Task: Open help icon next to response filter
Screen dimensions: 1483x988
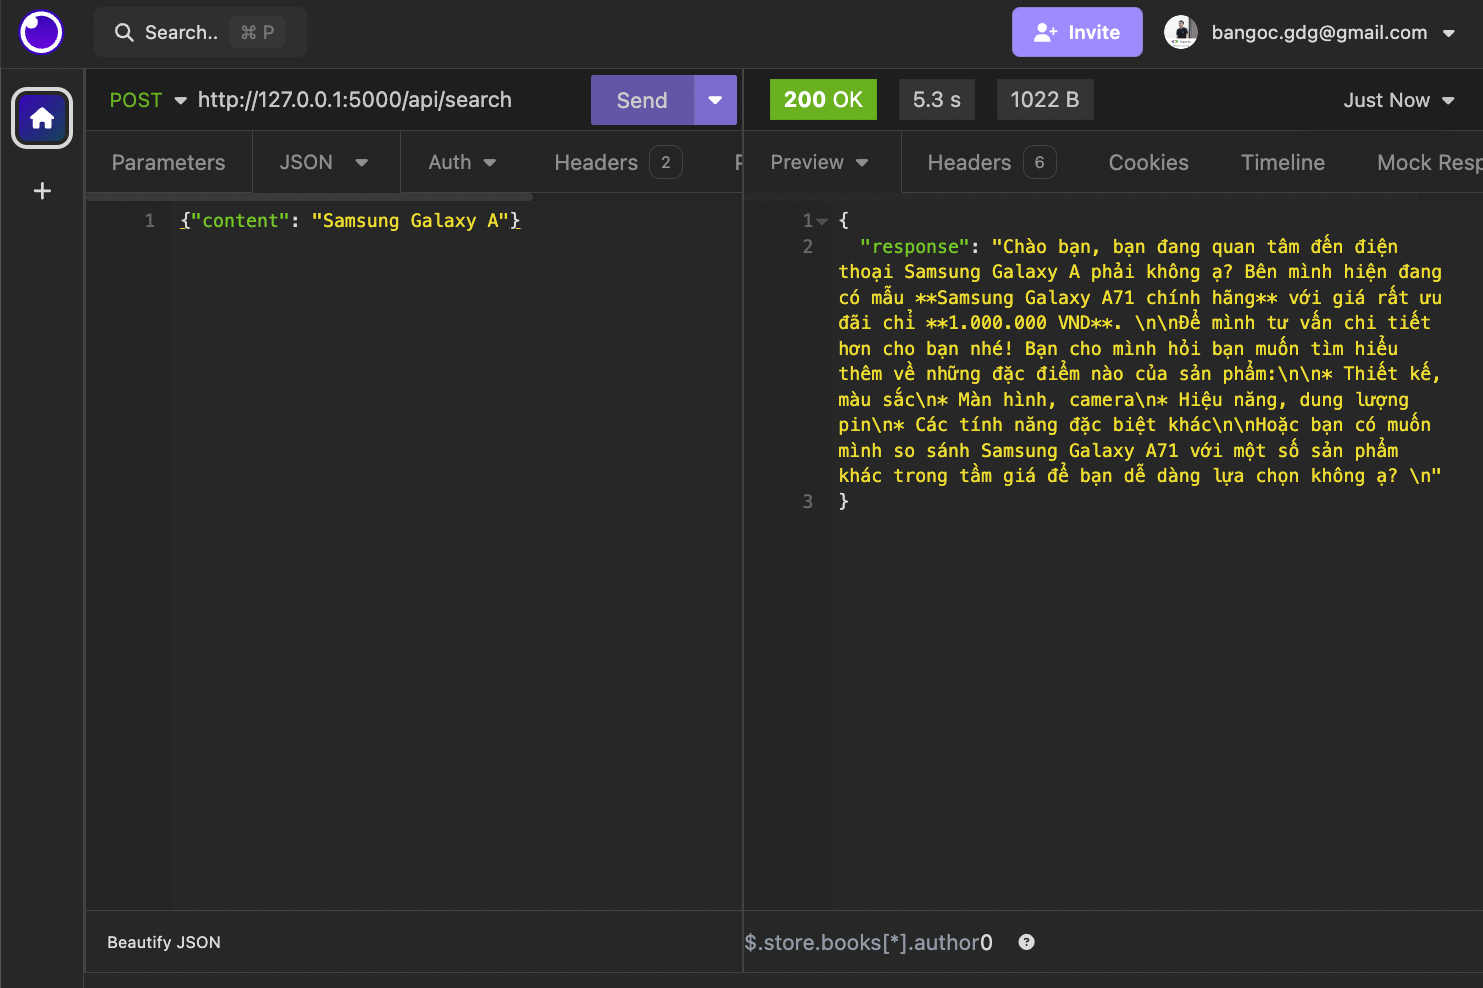Action: 1026,942
